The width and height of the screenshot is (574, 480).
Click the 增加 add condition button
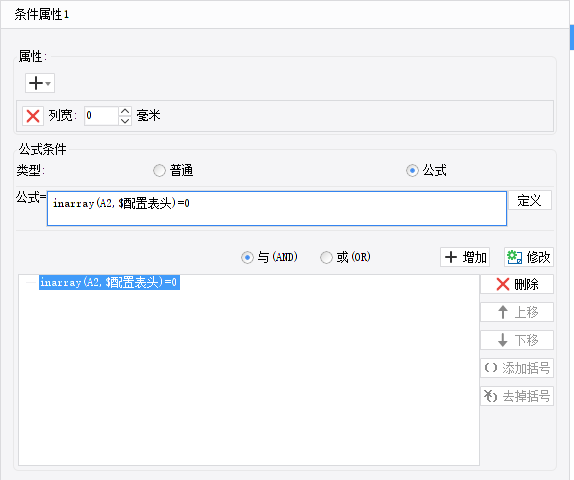(x=465, y=257)
